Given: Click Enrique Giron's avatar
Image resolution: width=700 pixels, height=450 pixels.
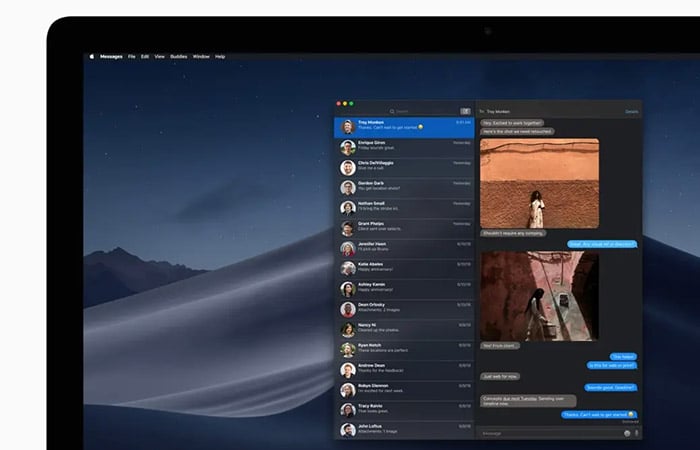Looking at the screenshot, I should coord(348,148).
